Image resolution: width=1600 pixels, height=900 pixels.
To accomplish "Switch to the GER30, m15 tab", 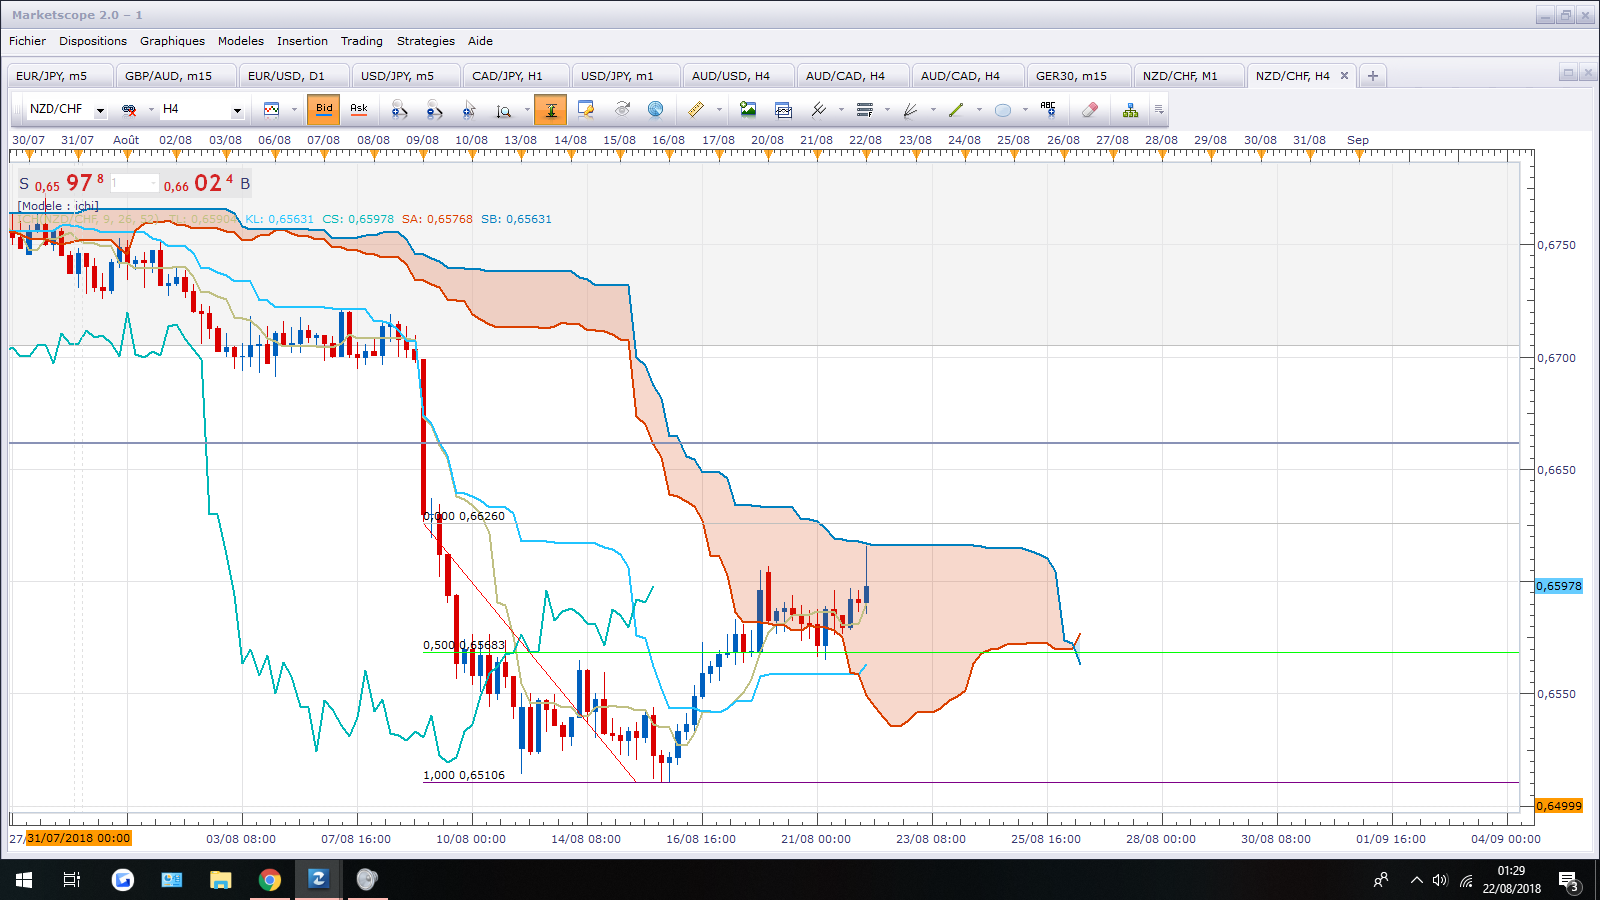I will 1071,76.
